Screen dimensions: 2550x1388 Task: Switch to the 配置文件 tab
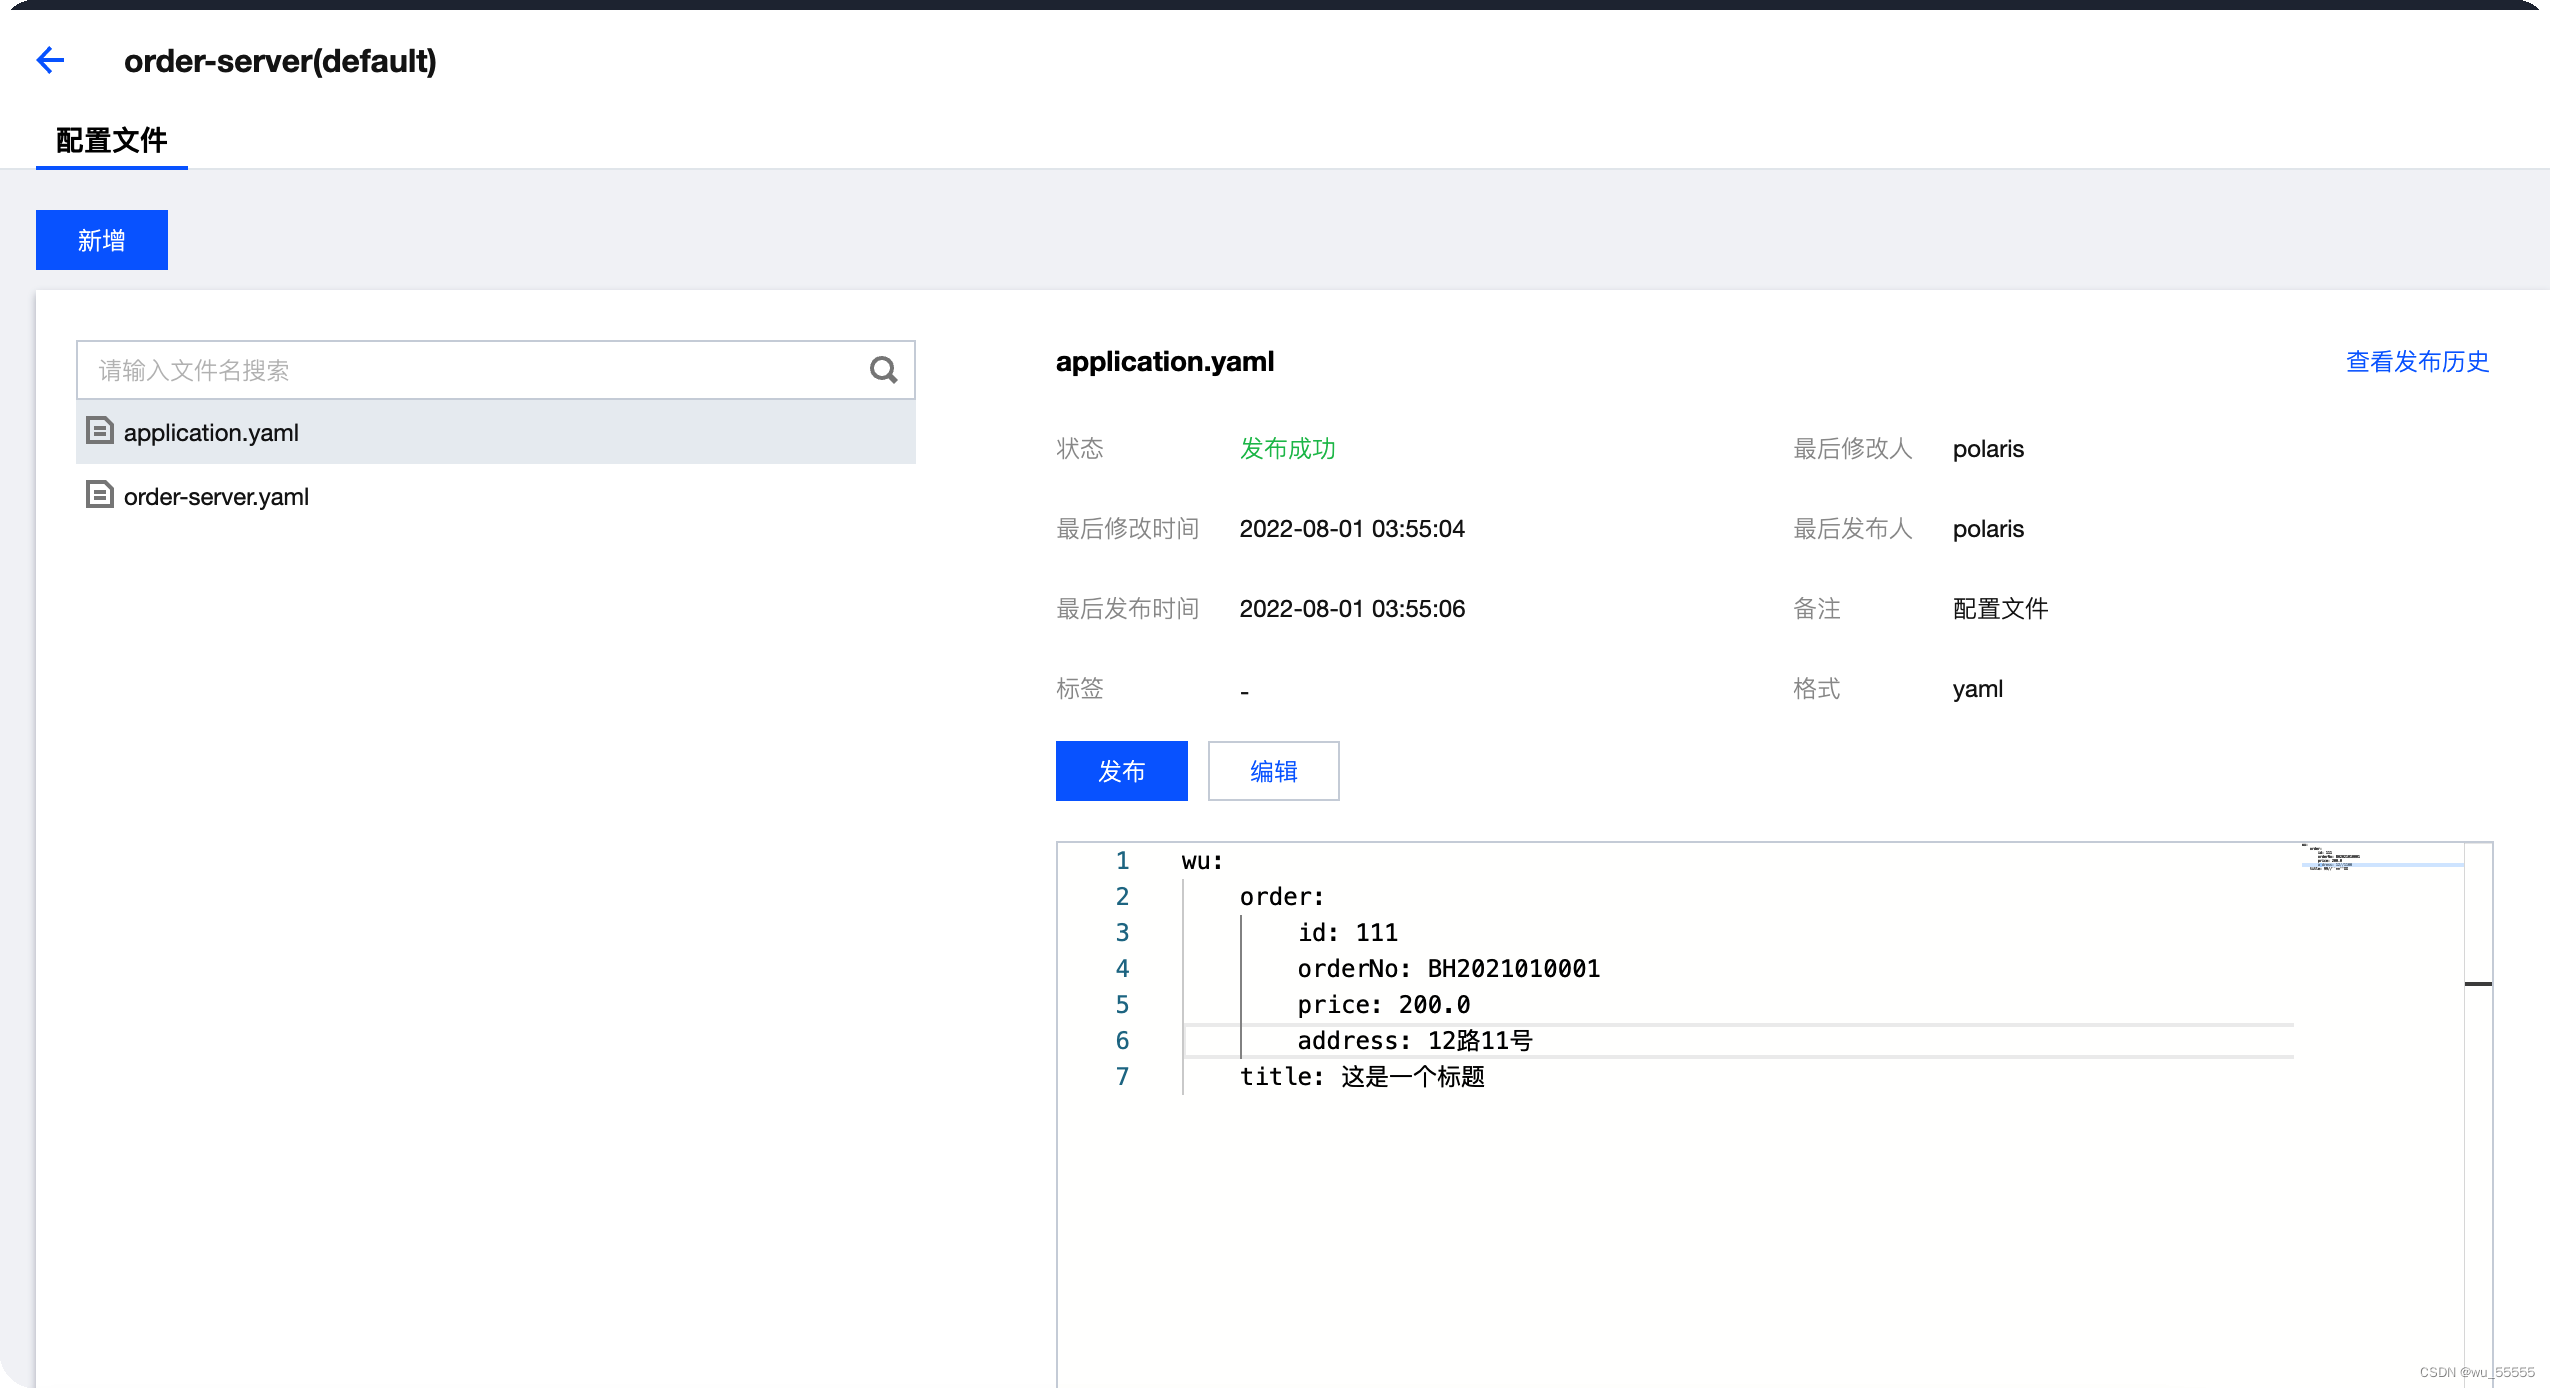(111, 141)
